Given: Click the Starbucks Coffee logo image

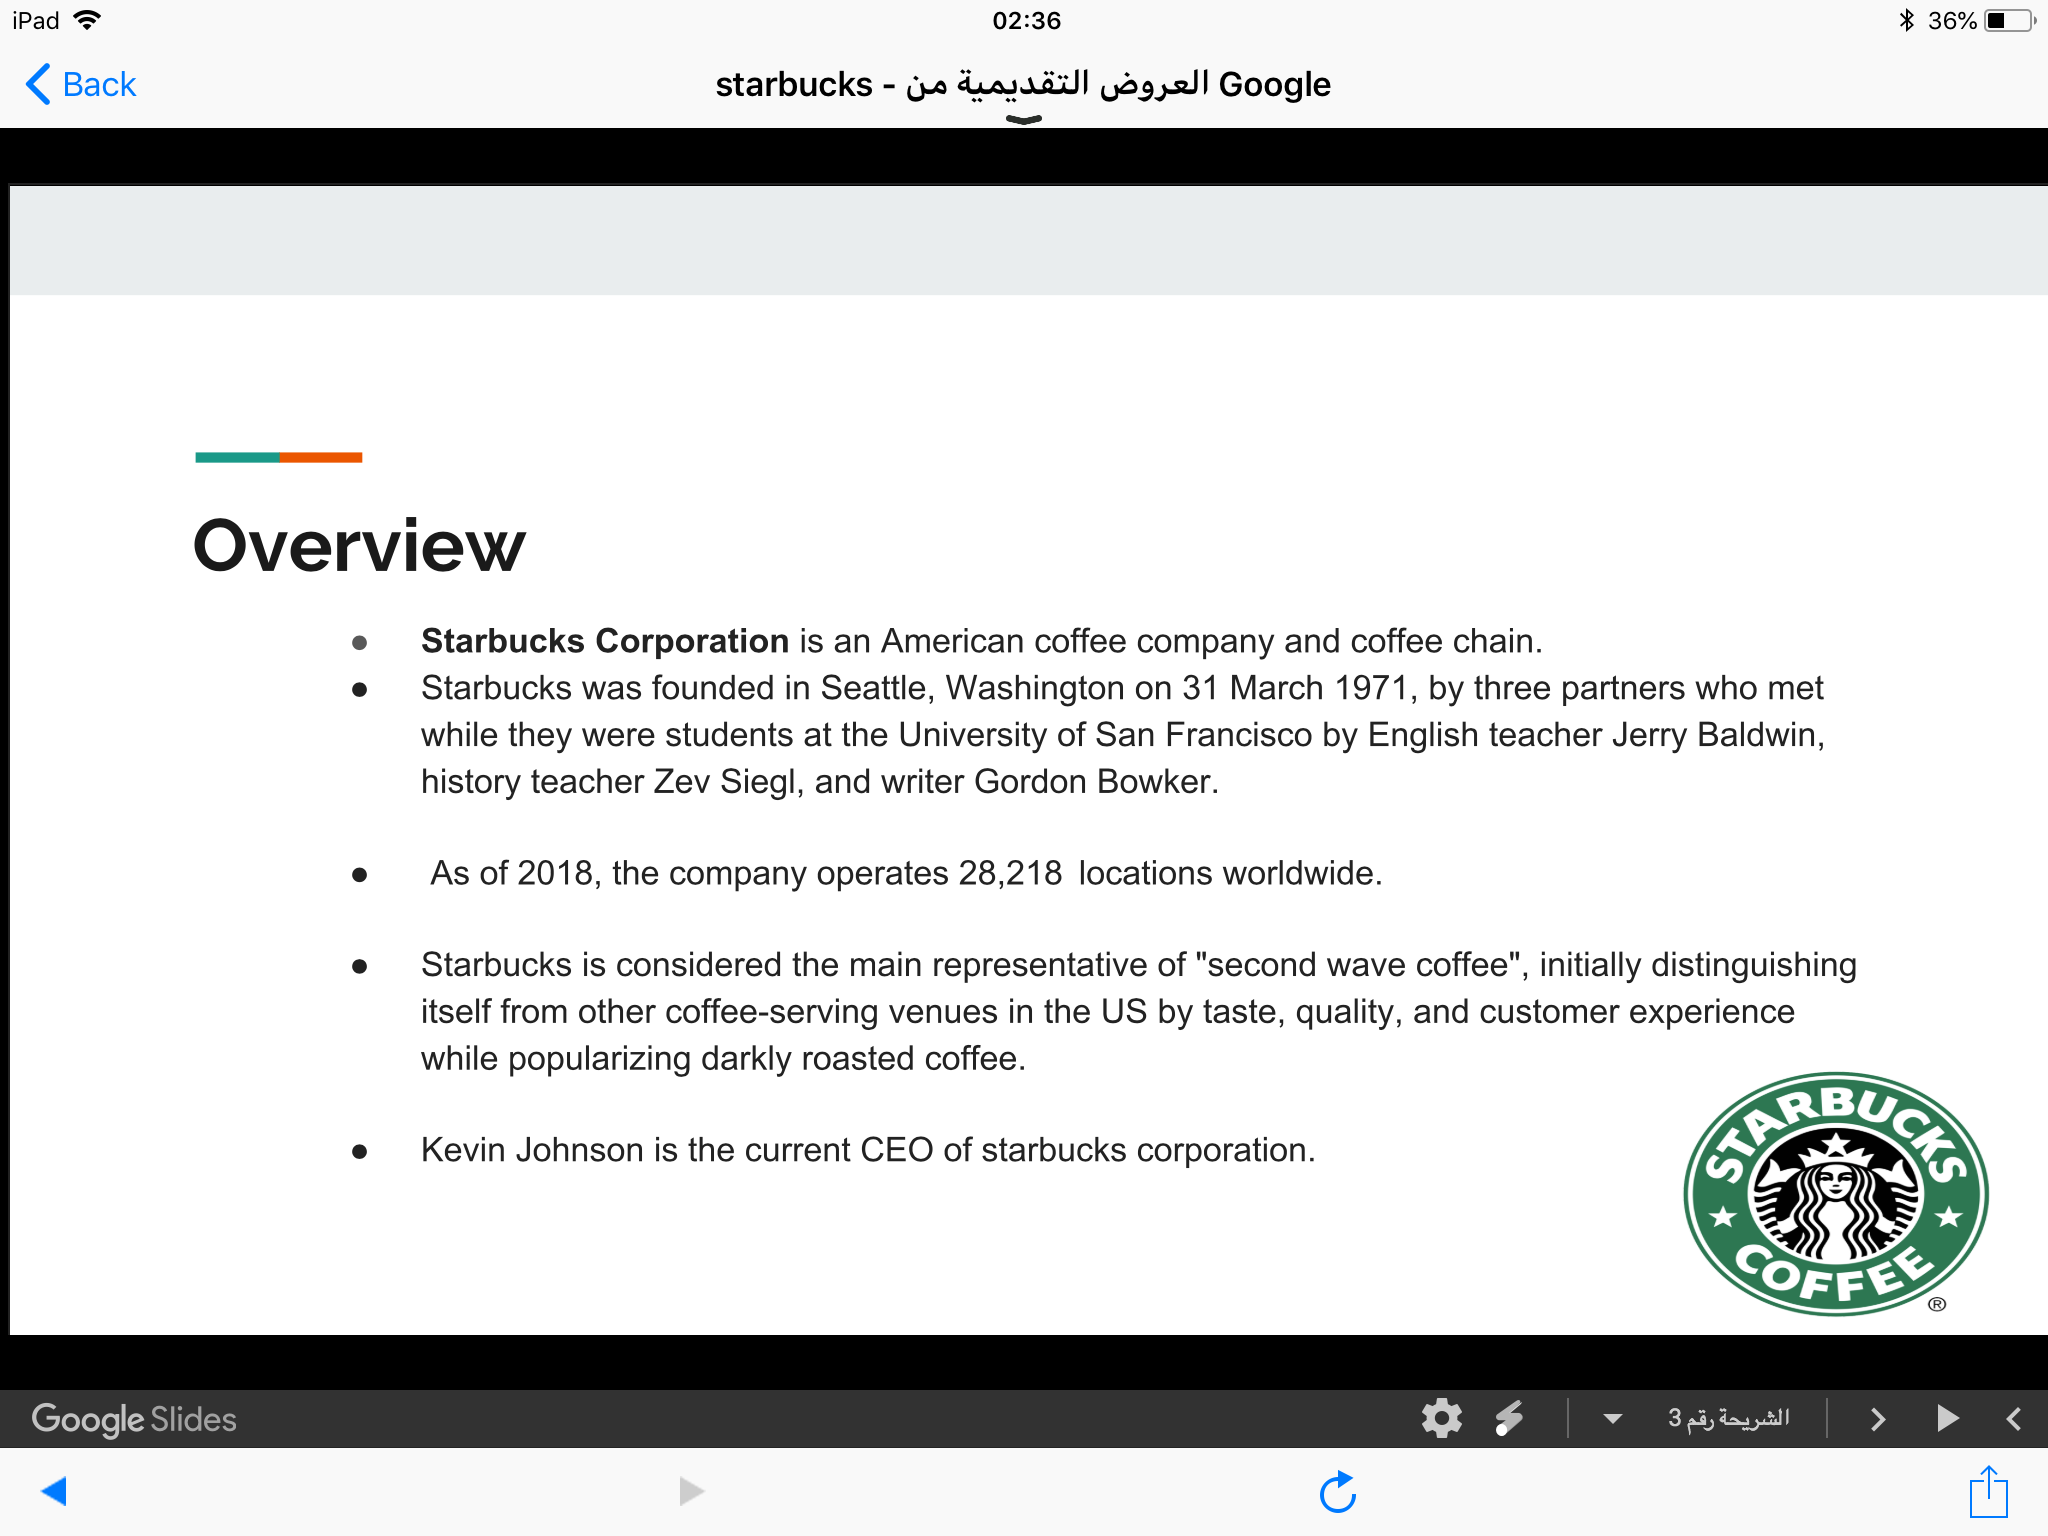Looking at the screenshot, I should [x=1836, y=1194].
